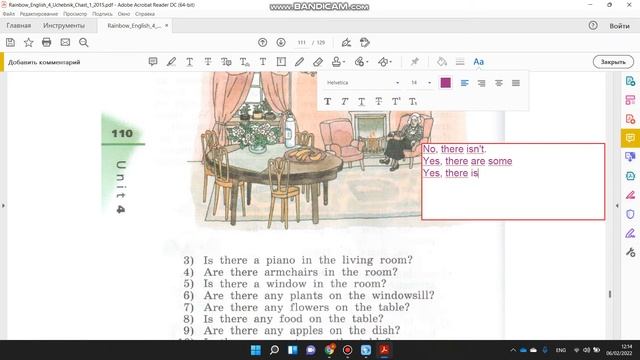The image size is (640, 360).
Task: Close the comment toolbar with Закрыть button
Action: click(613, 62)
